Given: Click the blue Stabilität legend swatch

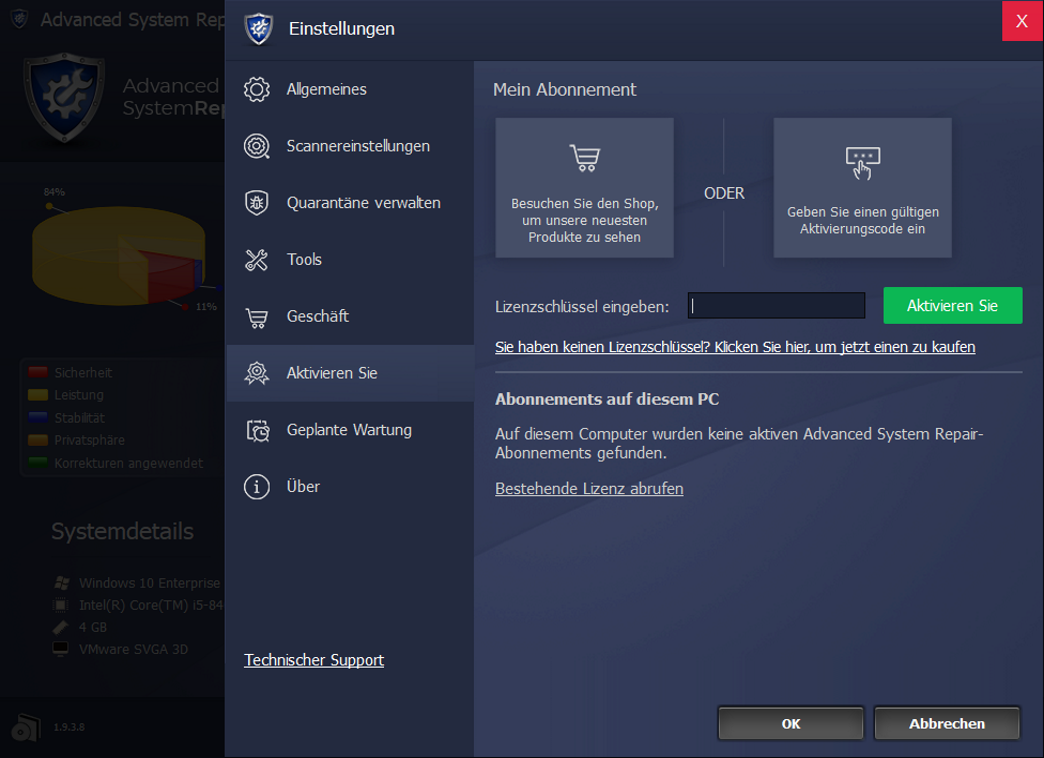Looking at the screenshot, I should (x=38, y=418).
